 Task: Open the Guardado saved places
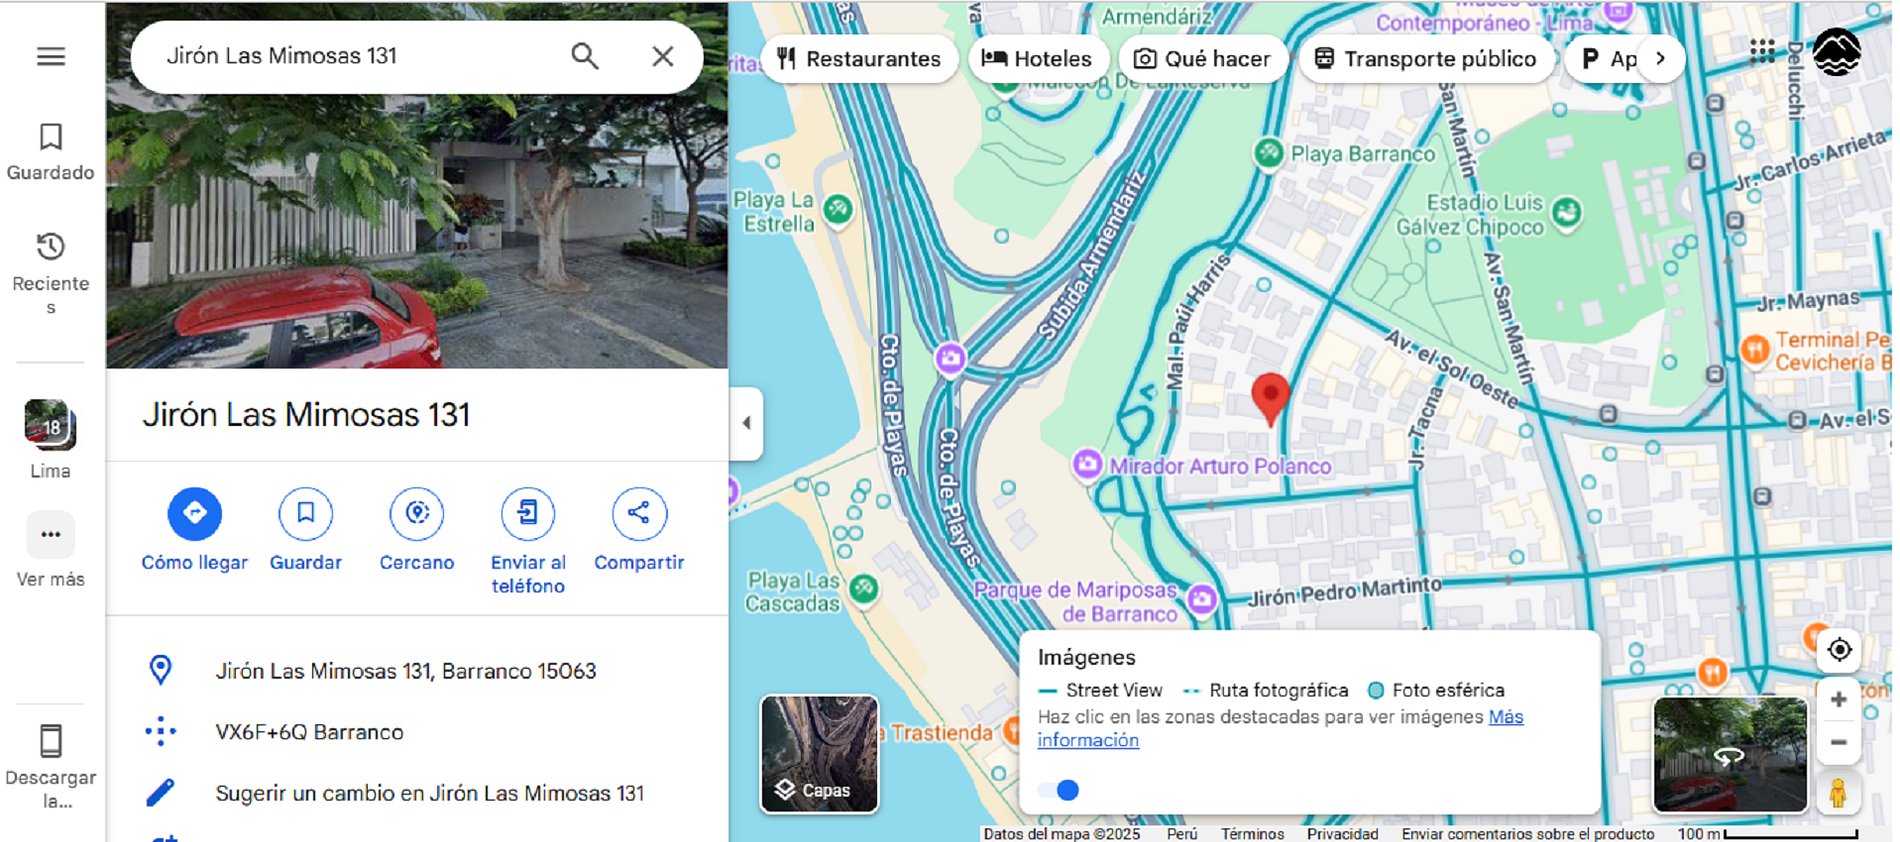tap(51, 152)
